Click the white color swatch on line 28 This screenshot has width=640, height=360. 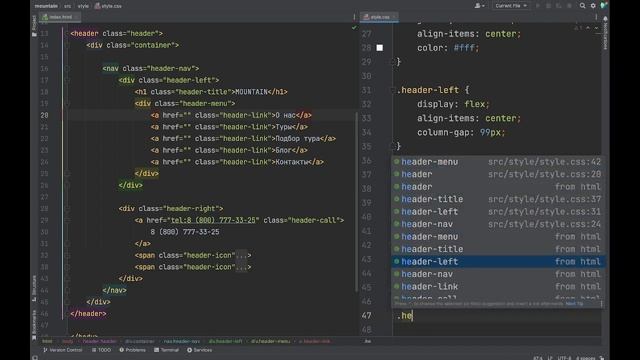pyautogui.click(x=380, y=48)
